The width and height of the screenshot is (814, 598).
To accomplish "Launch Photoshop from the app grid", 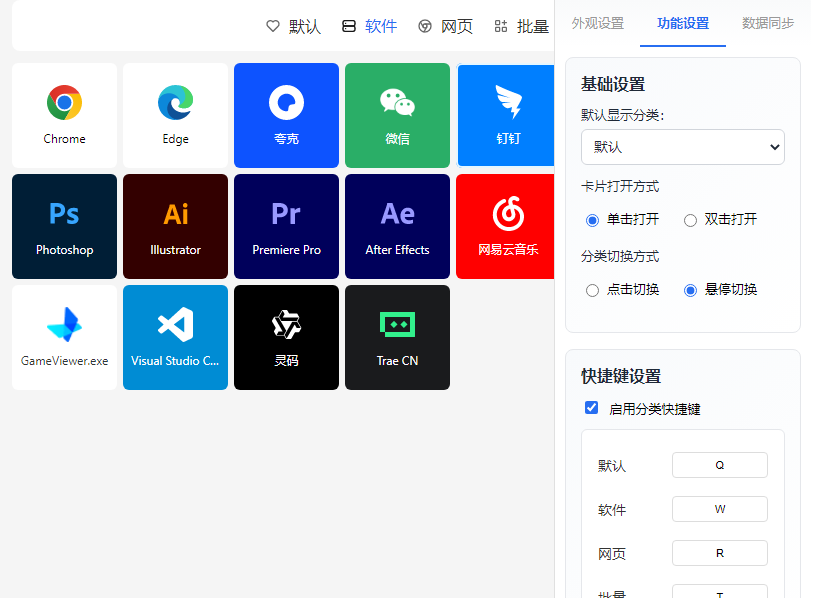I will (x=64, y=226).
